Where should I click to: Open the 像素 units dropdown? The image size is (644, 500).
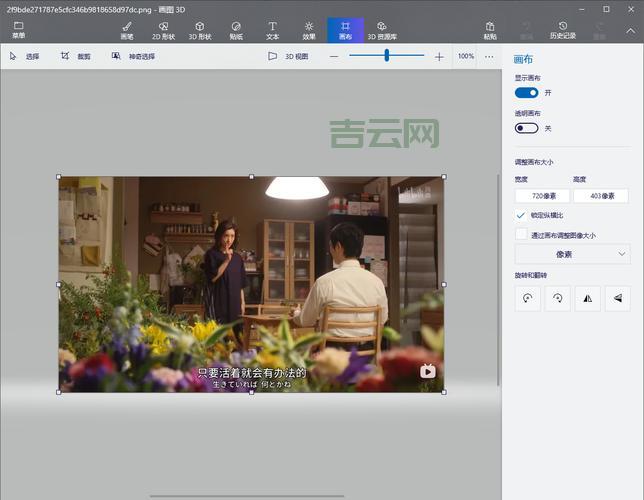(572, 254)
